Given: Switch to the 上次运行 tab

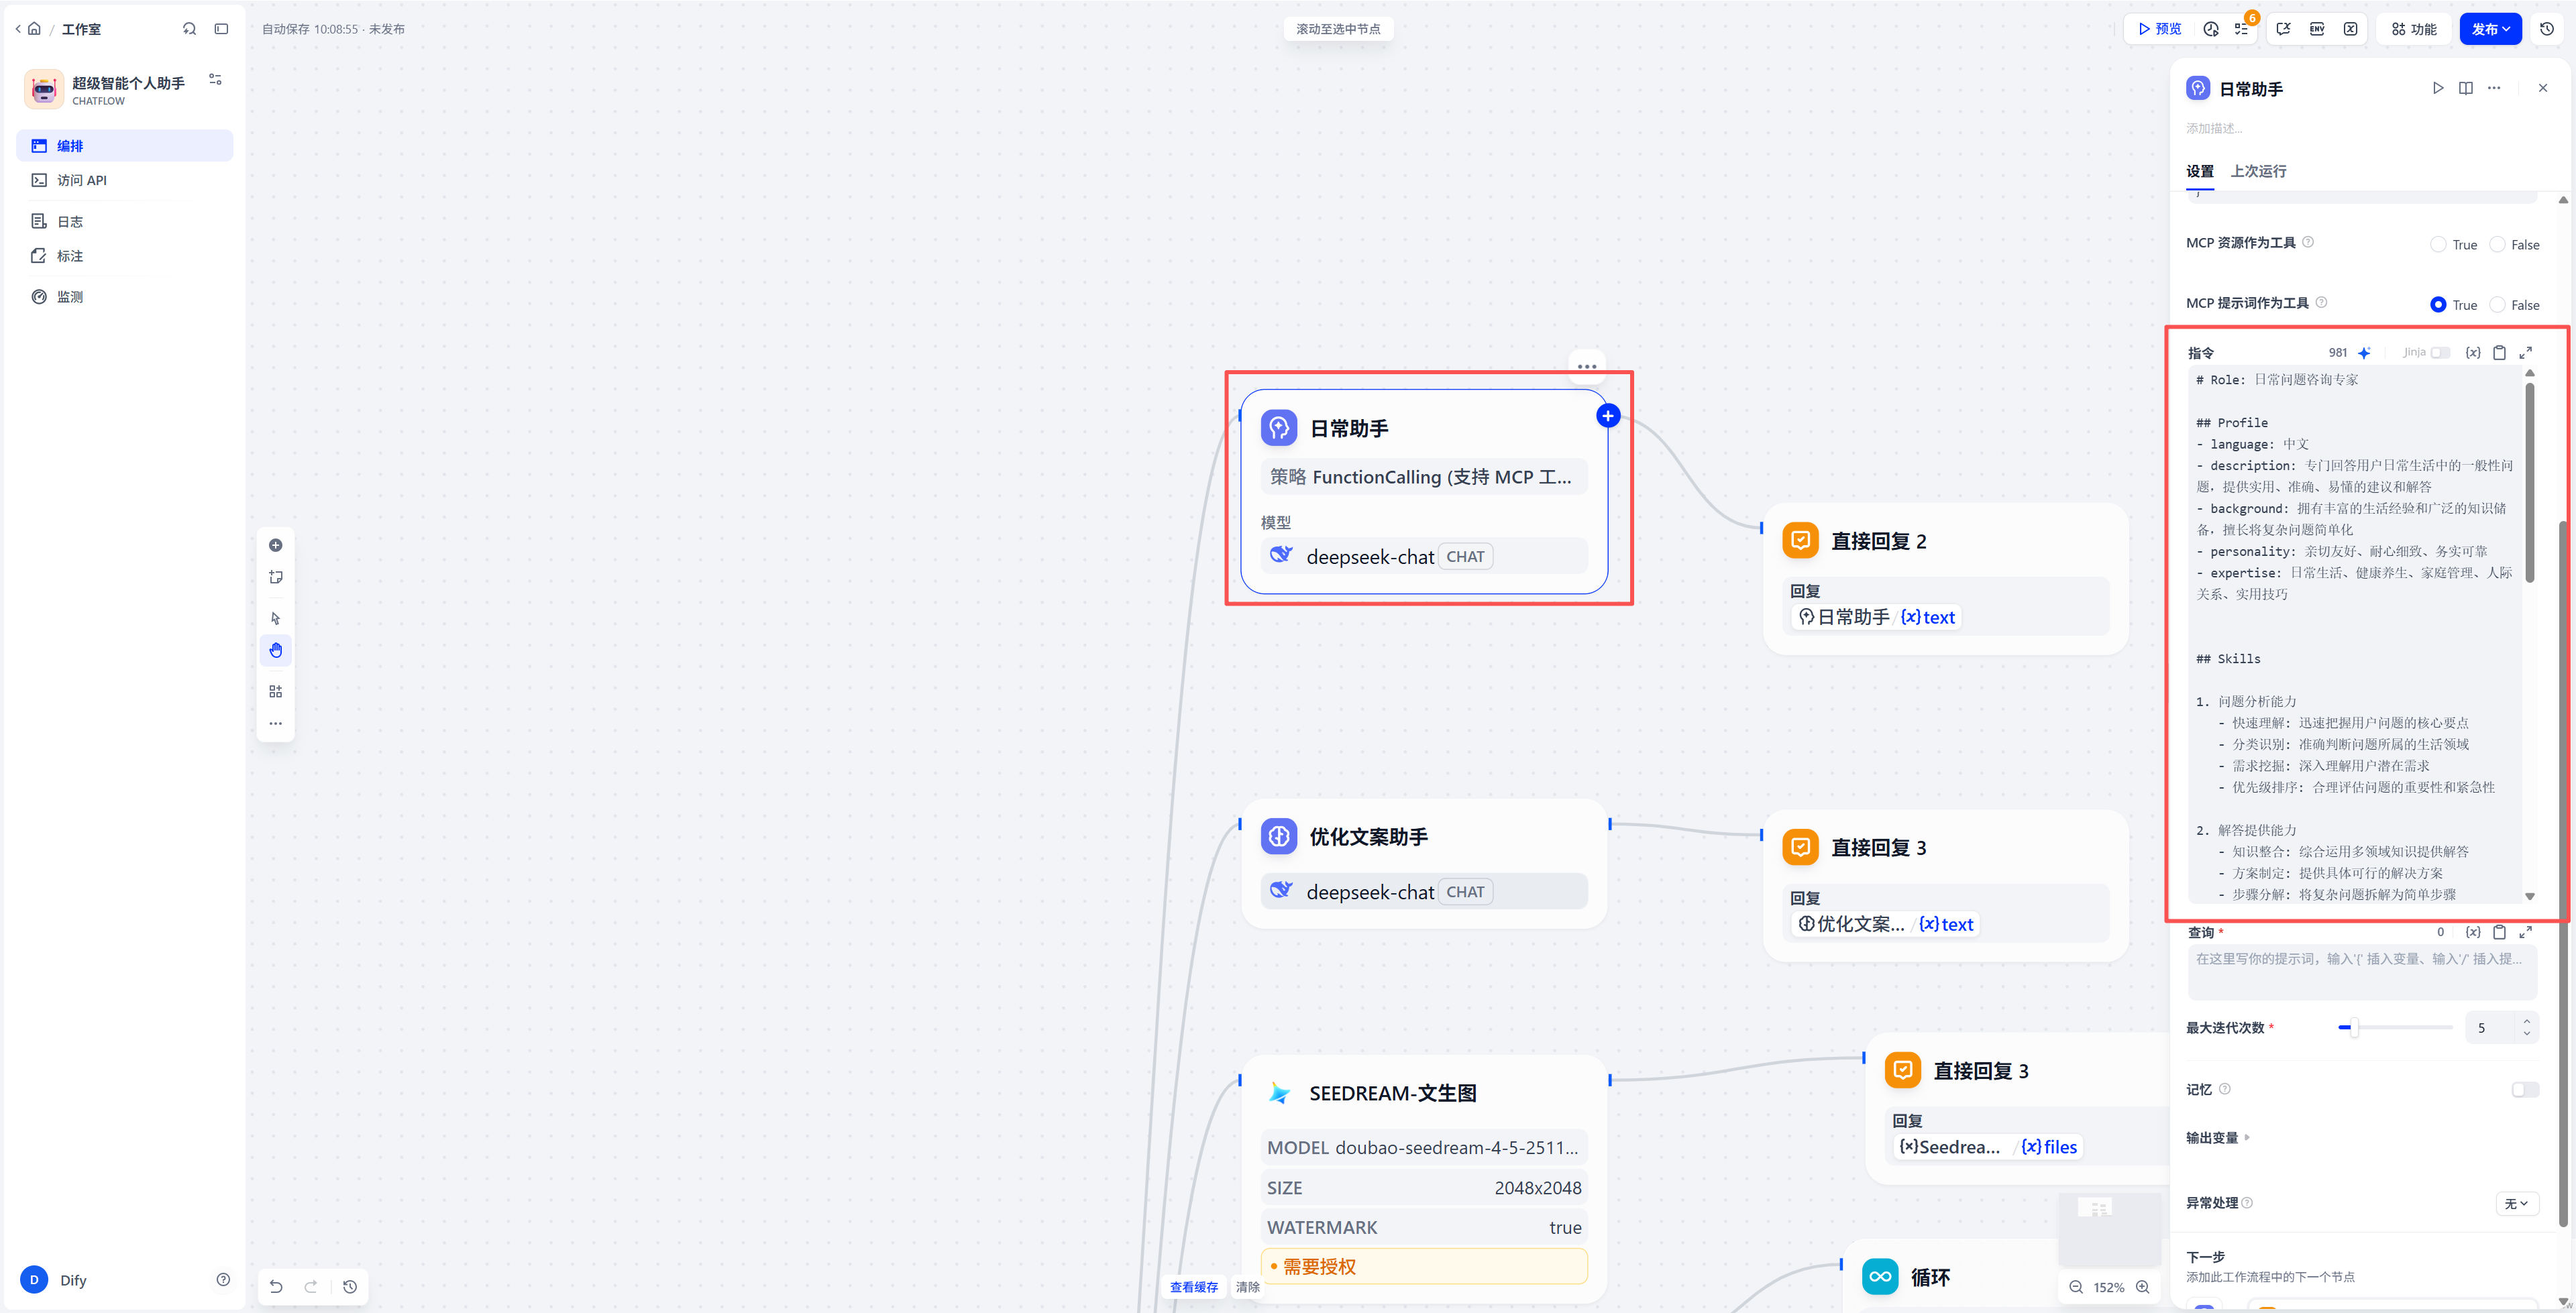Looking at the screenshot, I should pos(2258,171).
